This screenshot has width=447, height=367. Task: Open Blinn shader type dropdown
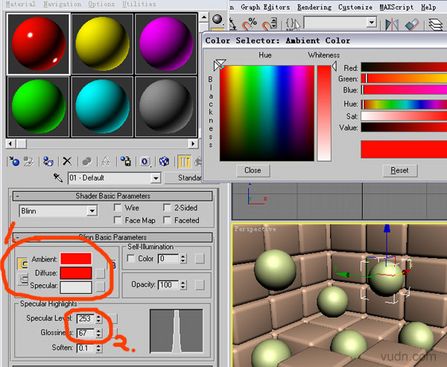tap(92, 211)
